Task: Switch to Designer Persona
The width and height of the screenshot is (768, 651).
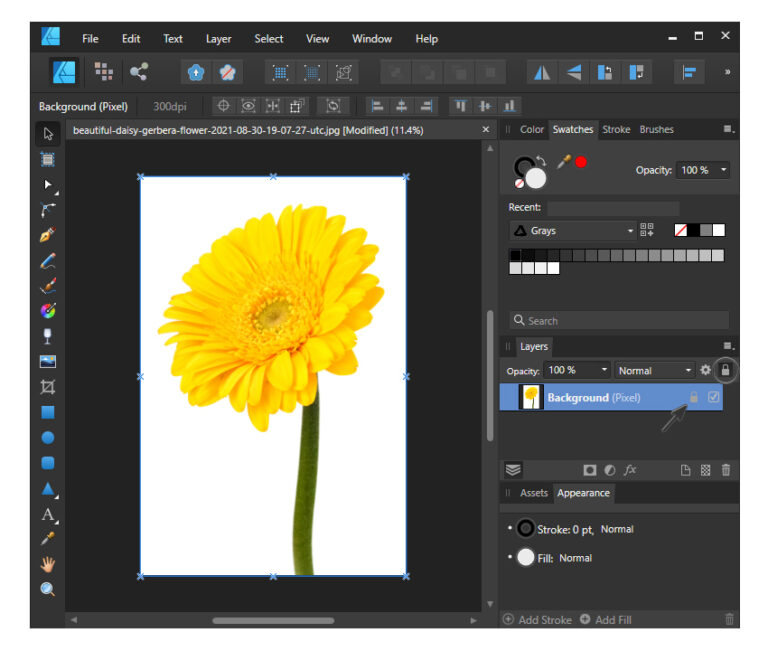Action: (x=64, y=72)
